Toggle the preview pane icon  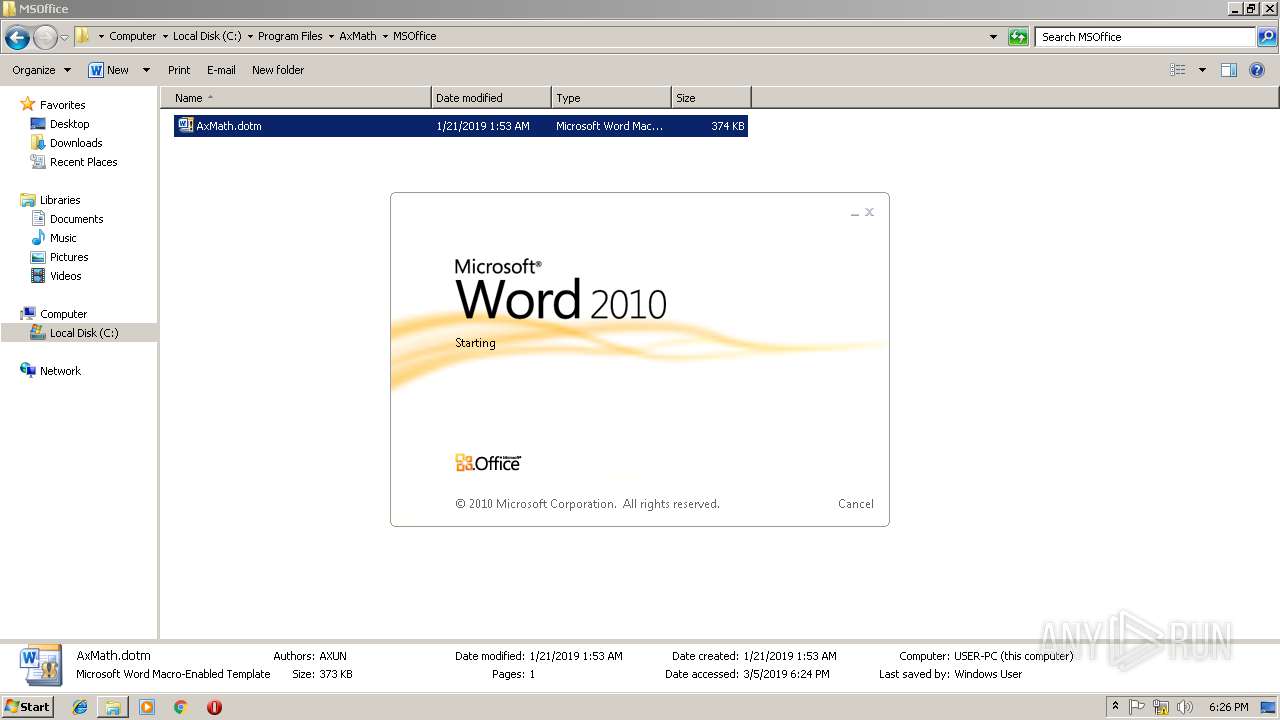point(1229,70)
